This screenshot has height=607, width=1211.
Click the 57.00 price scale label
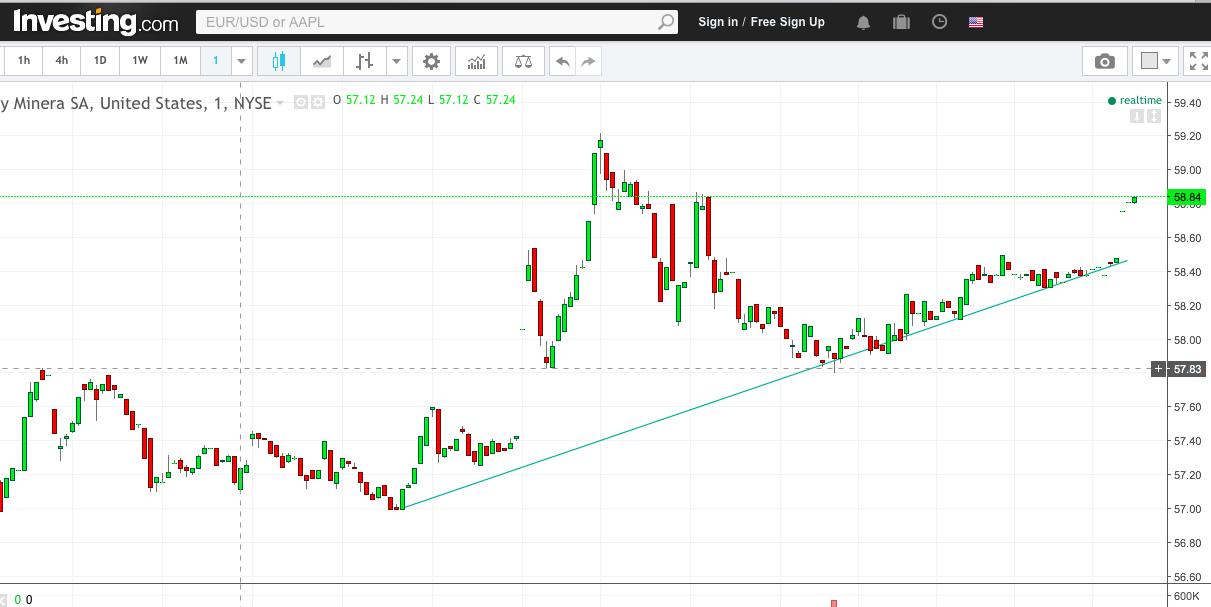coord(1187,509)
